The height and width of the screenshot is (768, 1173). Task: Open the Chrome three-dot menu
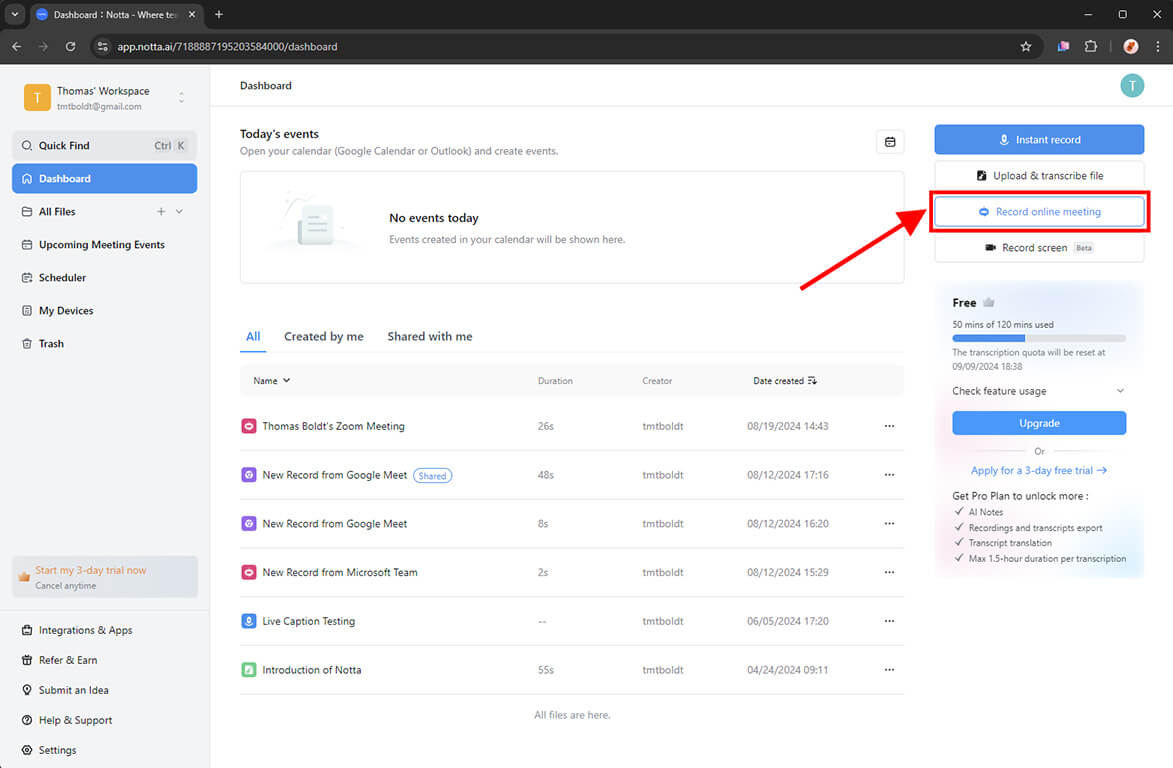(1157, 46)
